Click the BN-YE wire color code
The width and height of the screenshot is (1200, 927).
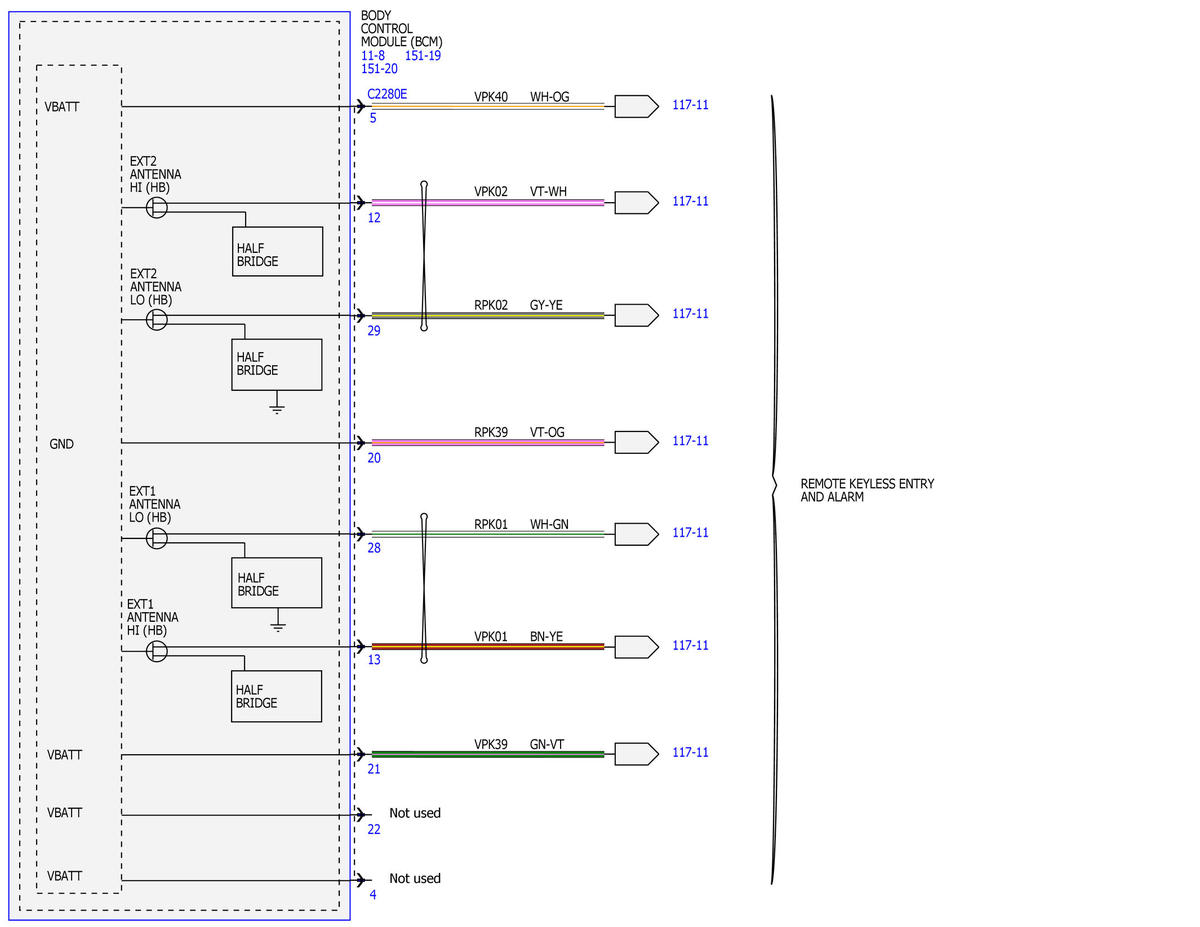(546, 636)
